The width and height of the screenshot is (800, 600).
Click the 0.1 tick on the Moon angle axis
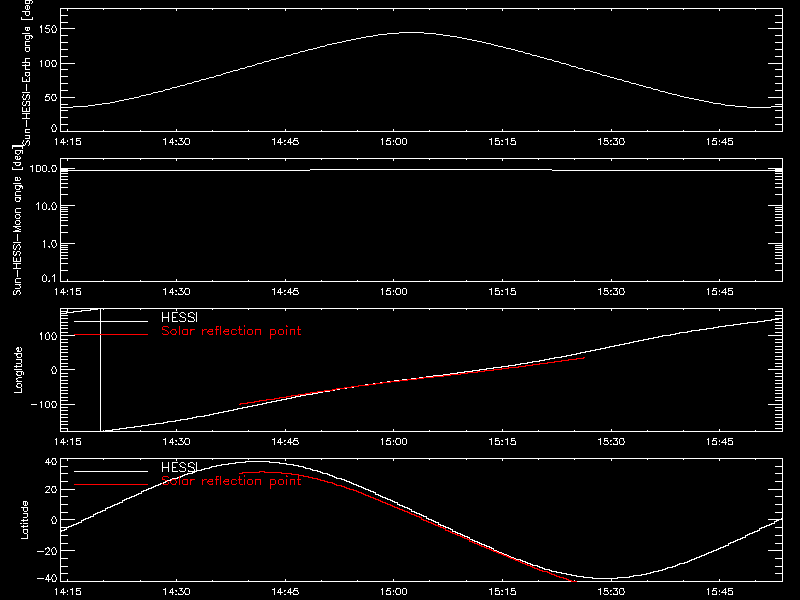49,278
